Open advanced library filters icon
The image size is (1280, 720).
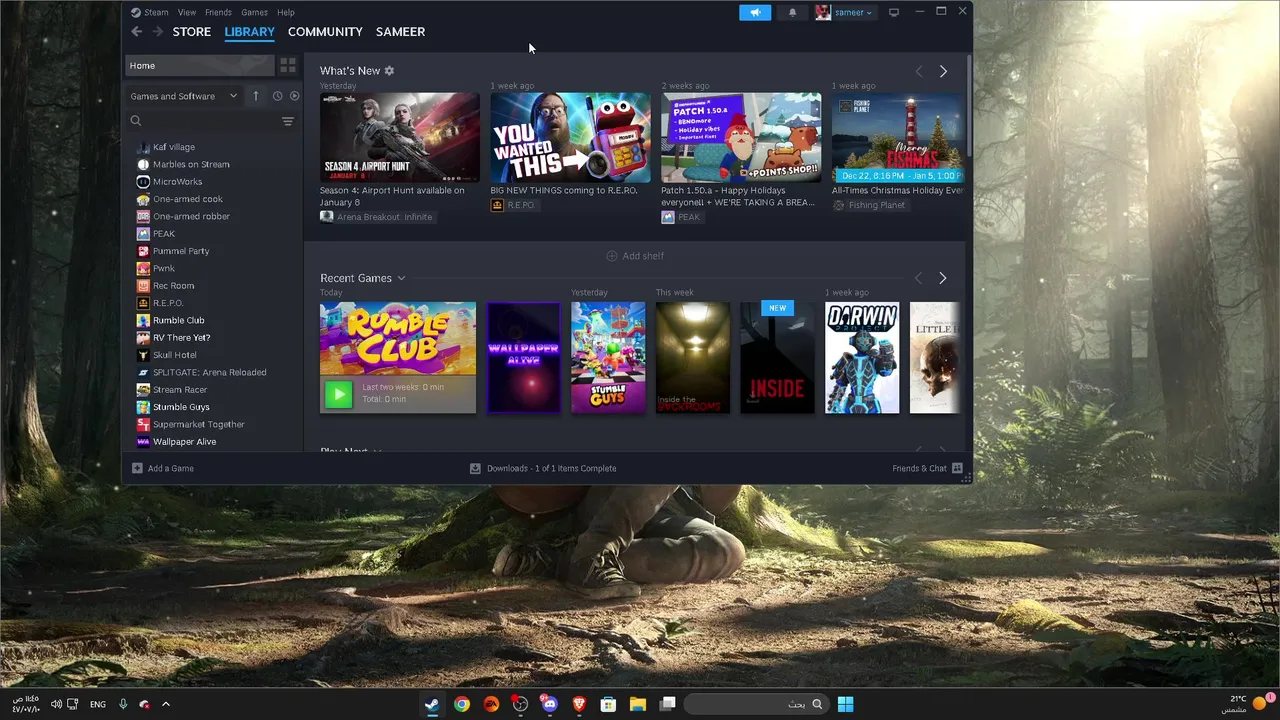coord(288,121)
